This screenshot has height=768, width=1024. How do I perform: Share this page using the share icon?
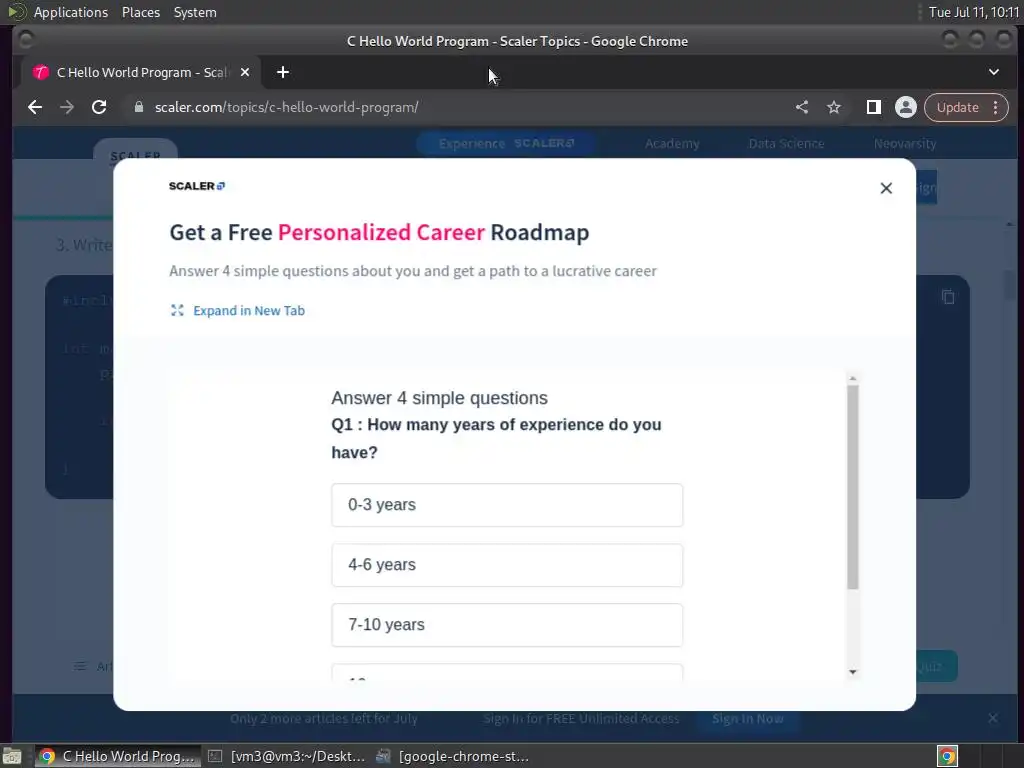(802, 107)
